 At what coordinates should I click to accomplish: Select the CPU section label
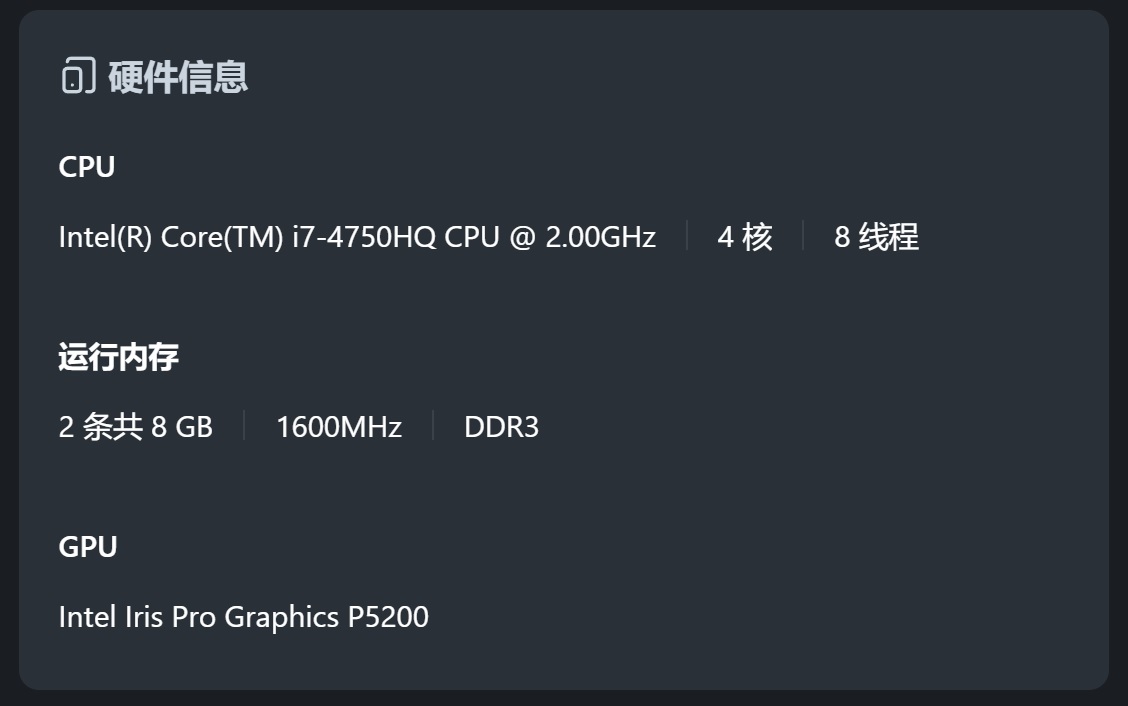click(x=86, y=167)
